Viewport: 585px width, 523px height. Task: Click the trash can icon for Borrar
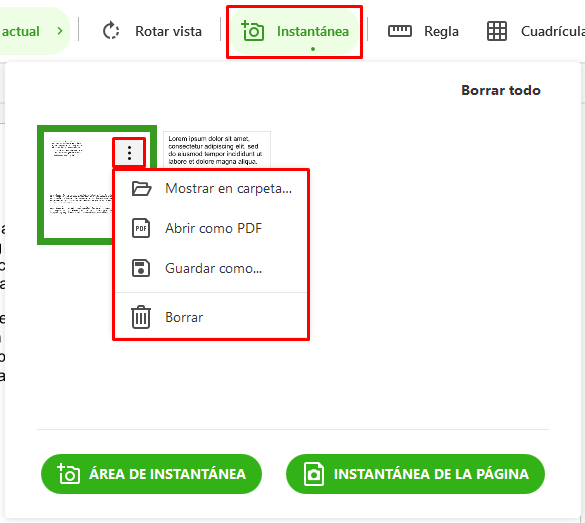pos(141,317)
